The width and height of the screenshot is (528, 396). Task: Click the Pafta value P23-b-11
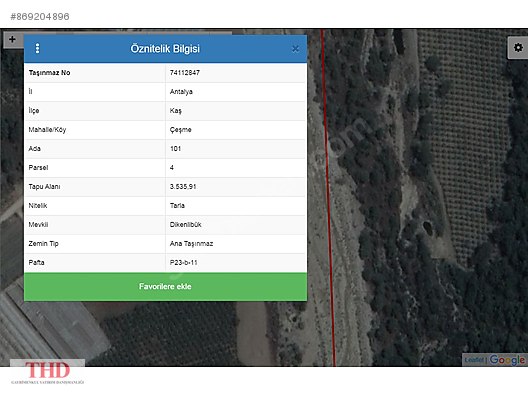(184, 262)
